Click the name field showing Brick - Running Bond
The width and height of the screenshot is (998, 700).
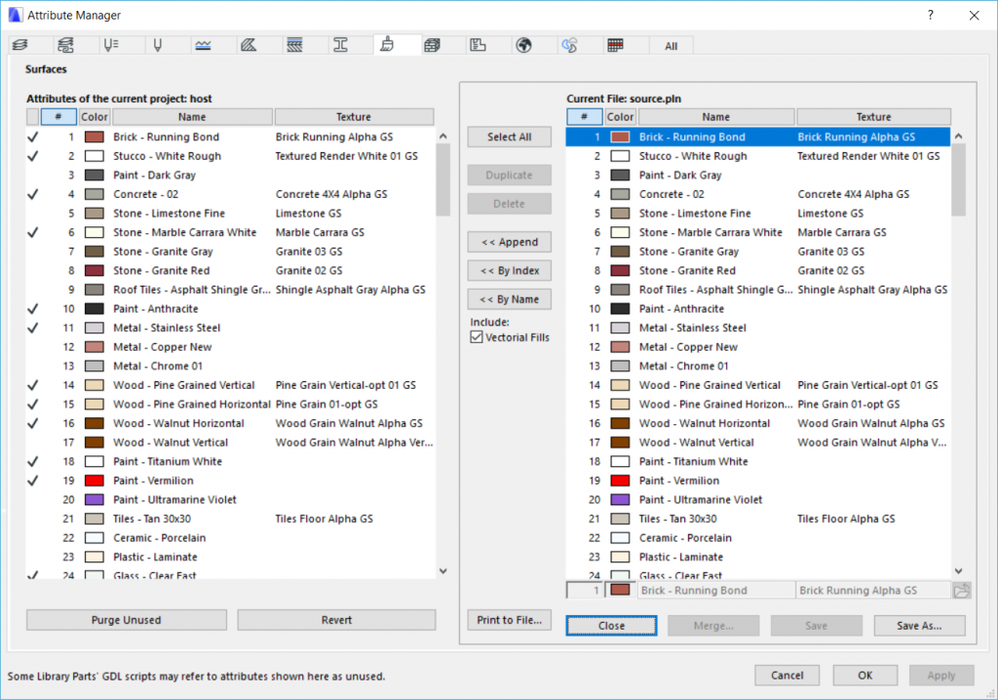coord(716,591)
